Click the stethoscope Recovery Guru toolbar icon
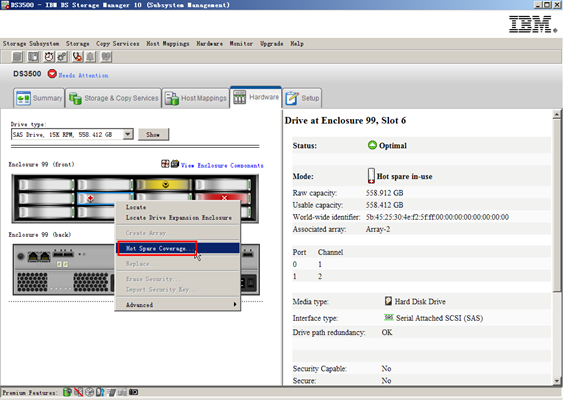Viewport: 567px width, 402px height. 77,57
